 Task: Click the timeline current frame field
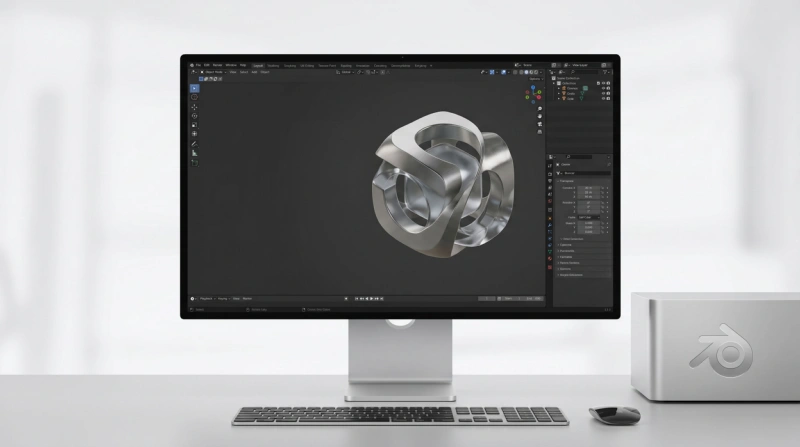point(487,299)
